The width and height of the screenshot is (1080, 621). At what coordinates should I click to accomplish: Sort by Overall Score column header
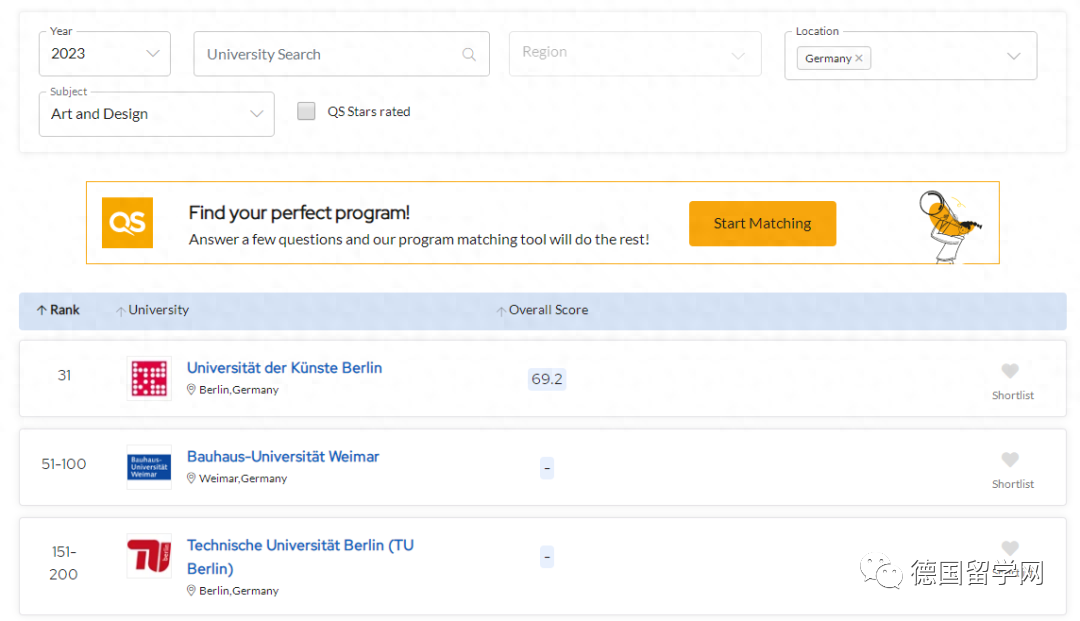pyautogui.click(x=543, y=310)
